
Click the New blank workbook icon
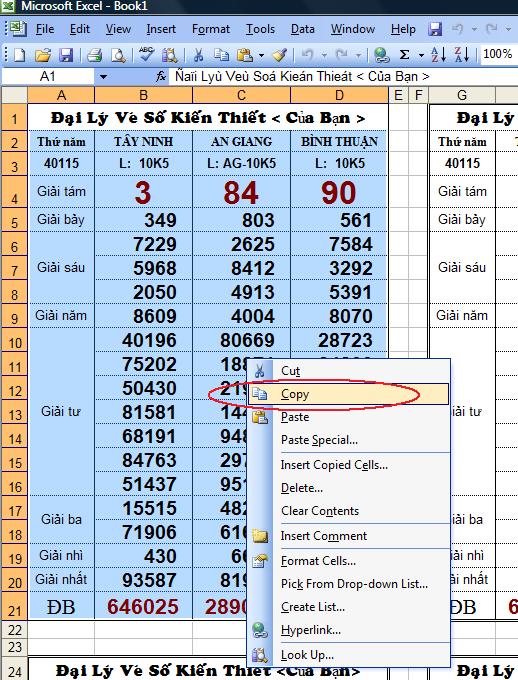(20, 55)
